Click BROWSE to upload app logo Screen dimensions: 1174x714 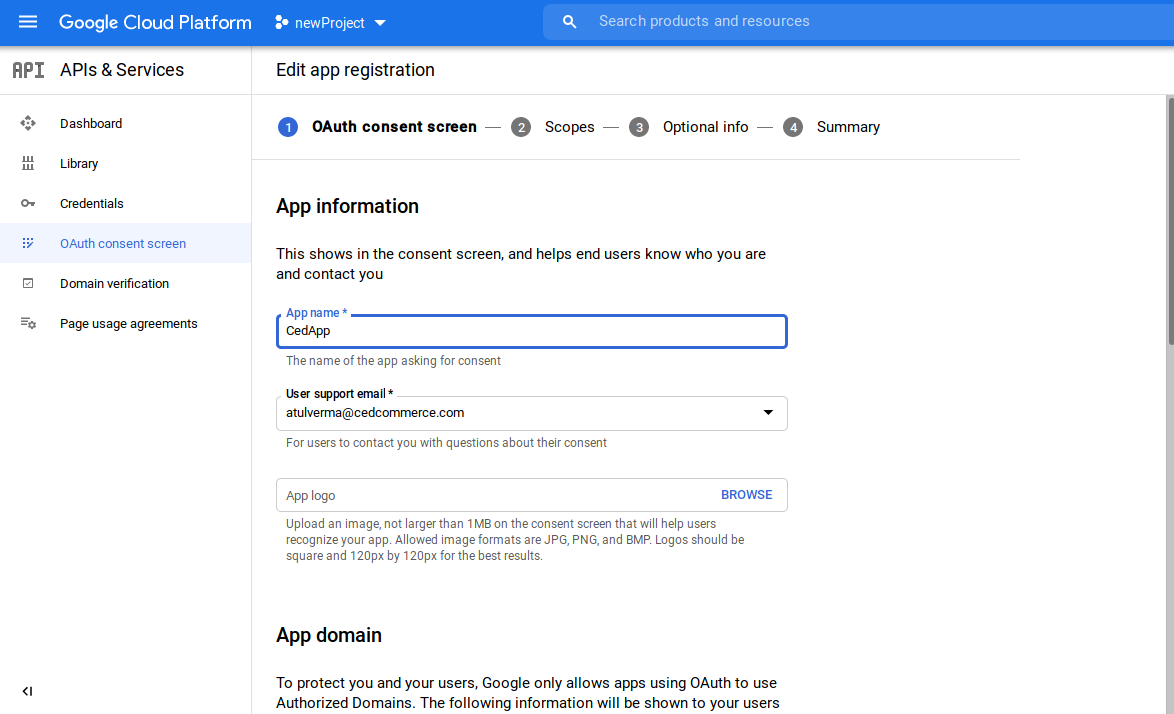coord(746,495)
